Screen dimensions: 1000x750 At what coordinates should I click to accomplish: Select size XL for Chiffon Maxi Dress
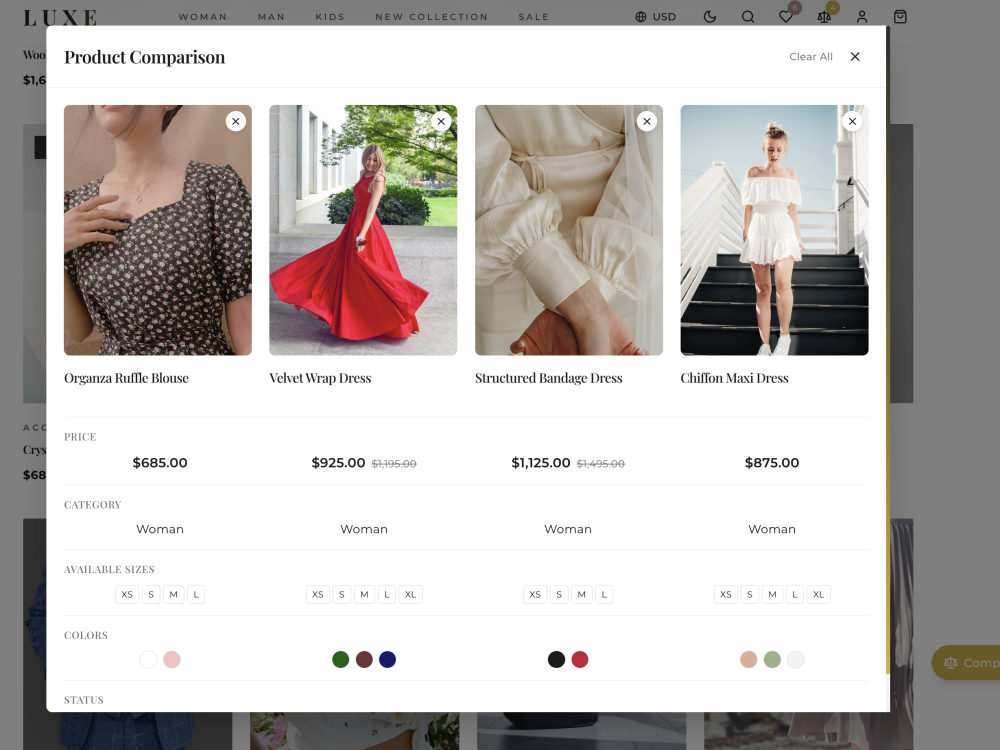click(x=818, y=594)
